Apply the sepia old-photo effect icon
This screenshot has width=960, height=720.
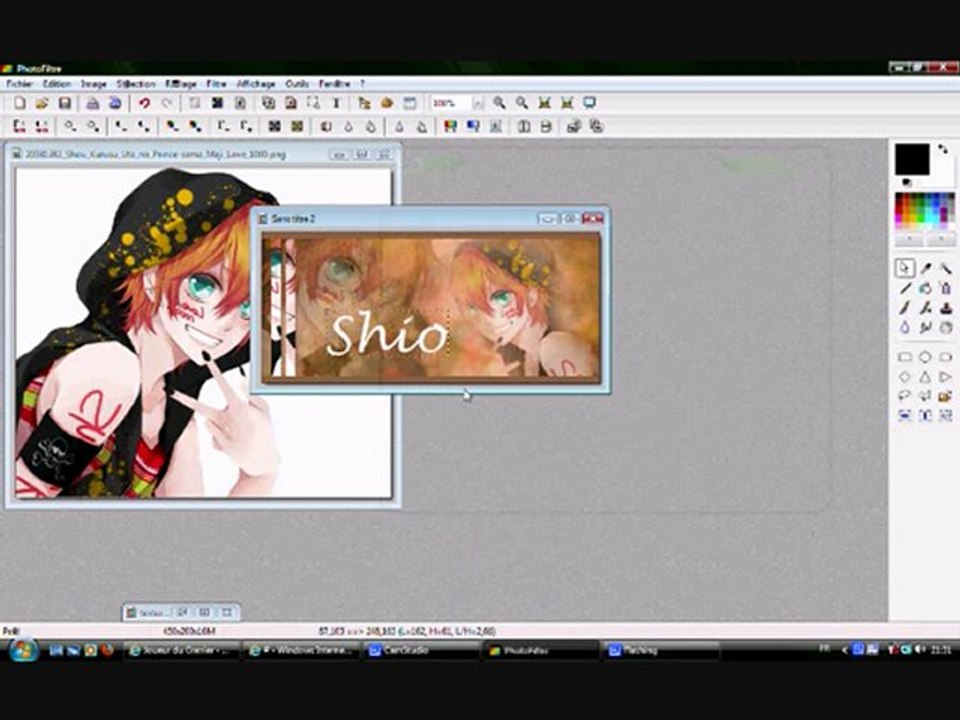click(297, 126)
